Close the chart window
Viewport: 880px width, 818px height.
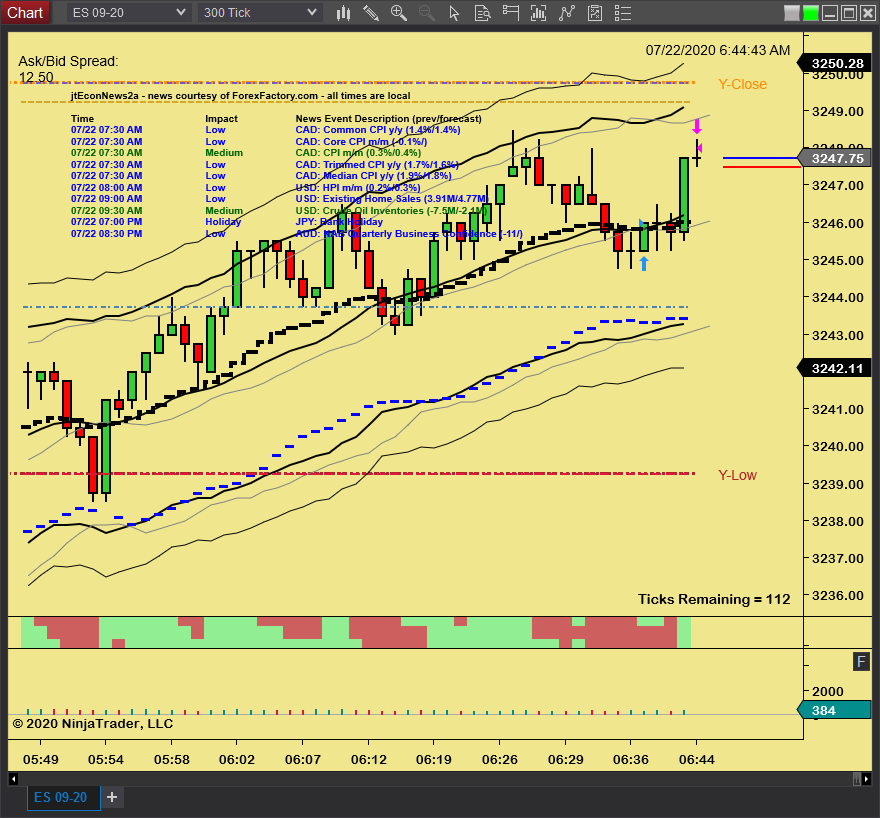(868, 13)
